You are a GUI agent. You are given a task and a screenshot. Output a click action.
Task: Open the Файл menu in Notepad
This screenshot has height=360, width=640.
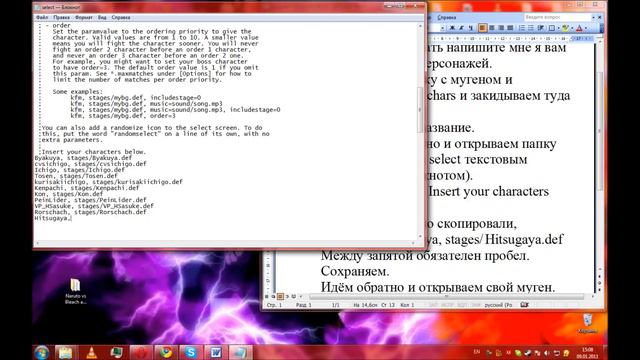tap(42, 18)
